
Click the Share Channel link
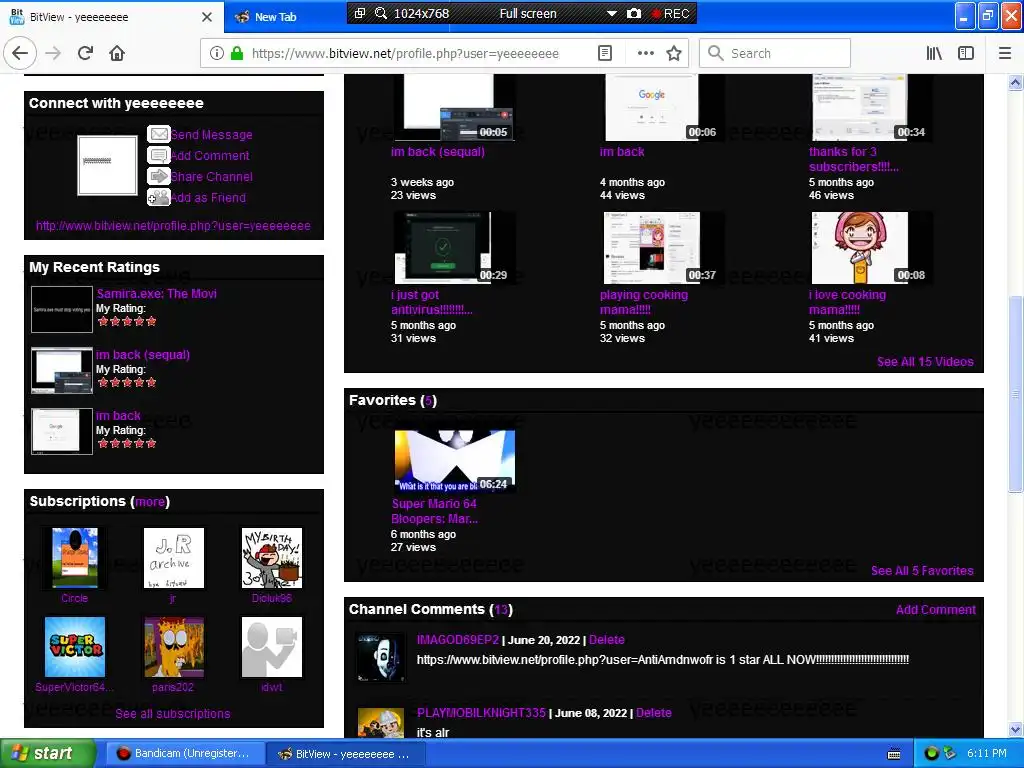[x=212, y=176]
